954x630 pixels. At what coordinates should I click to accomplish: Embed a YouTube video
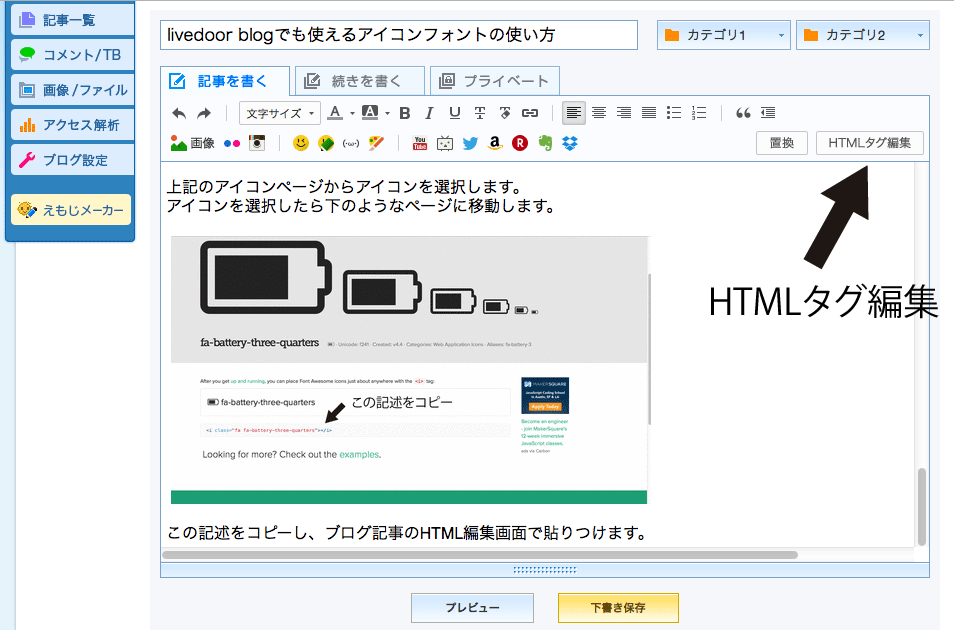pos(420,143)
